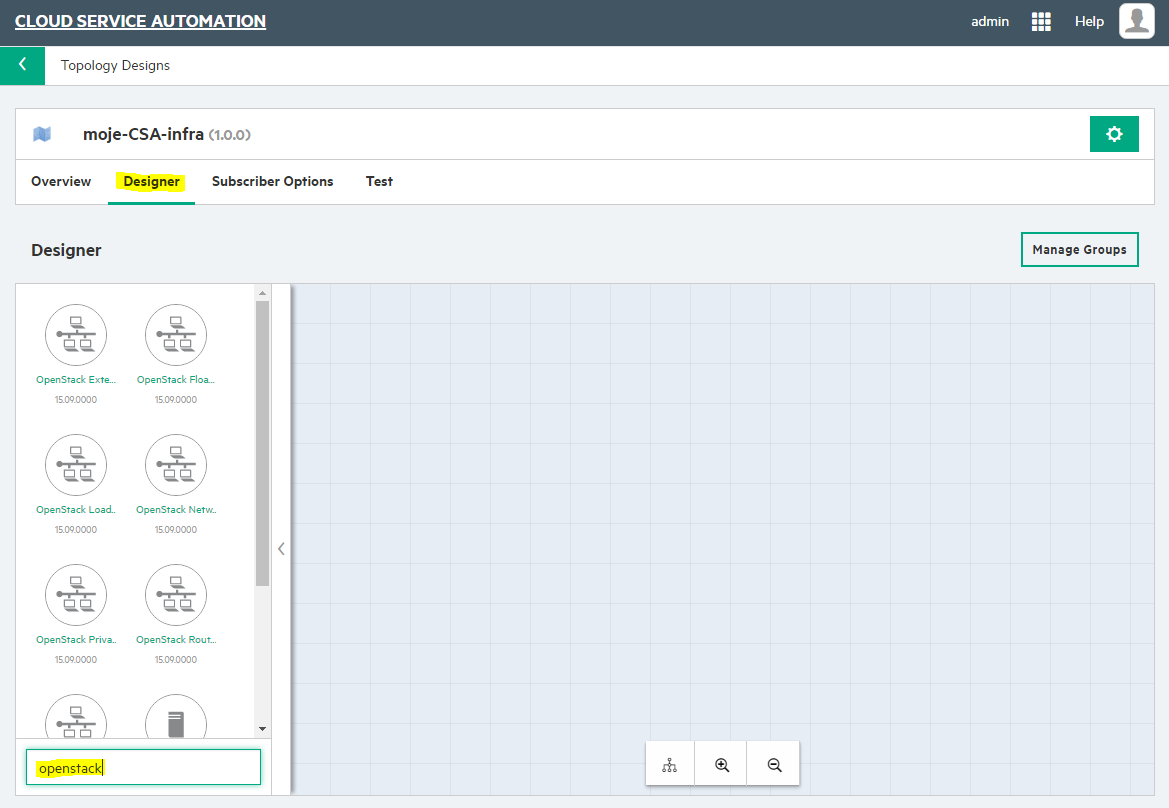Screen dimensions: 1169x808
Task: Click the OpenStack Load.. label
Action: pyautogui.click(x=76, y=510)
